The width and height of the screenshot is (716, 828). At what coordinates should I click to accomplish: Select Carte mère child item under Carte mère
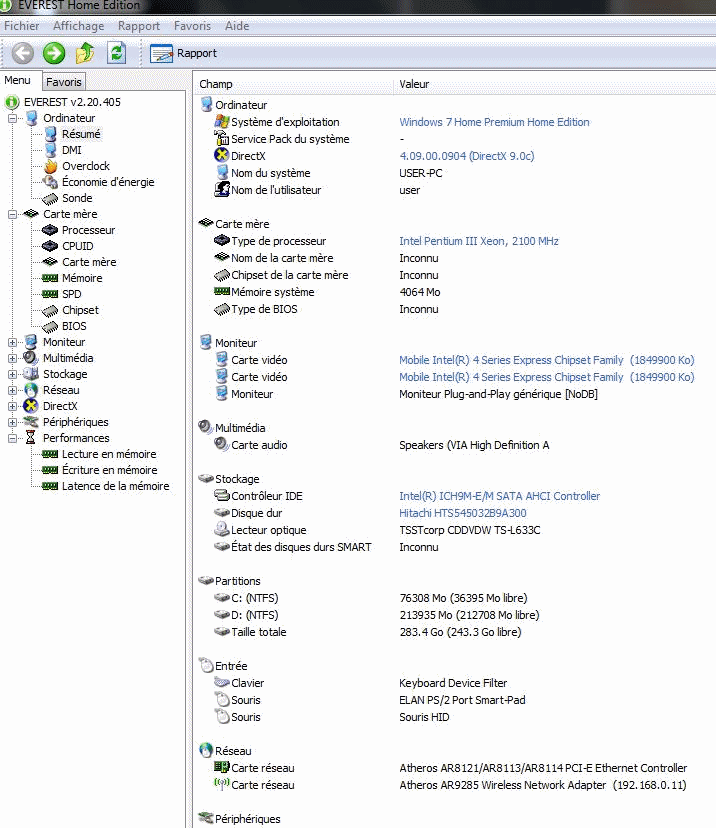click(89, 262)
